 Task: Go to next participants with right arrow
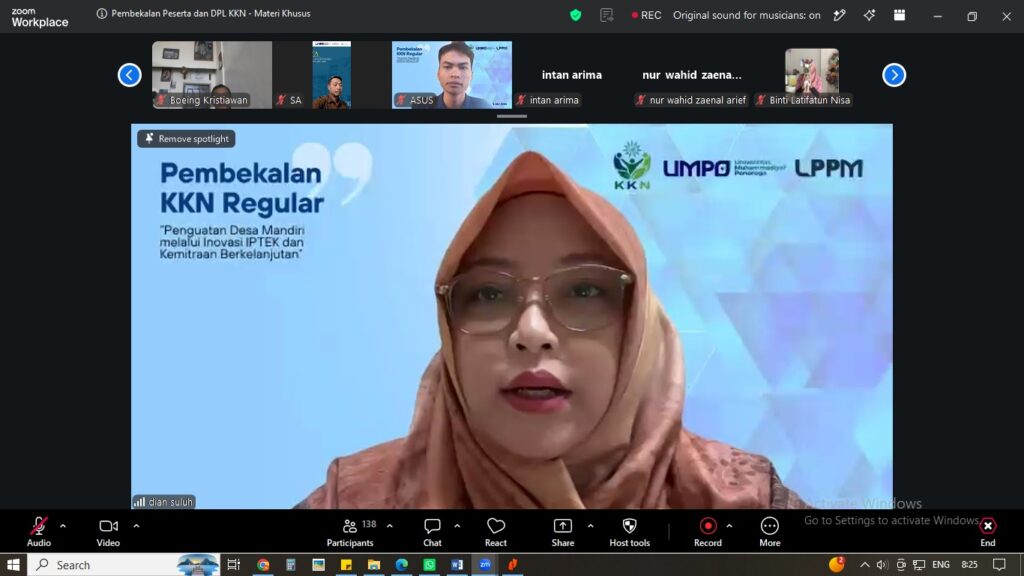894,75
